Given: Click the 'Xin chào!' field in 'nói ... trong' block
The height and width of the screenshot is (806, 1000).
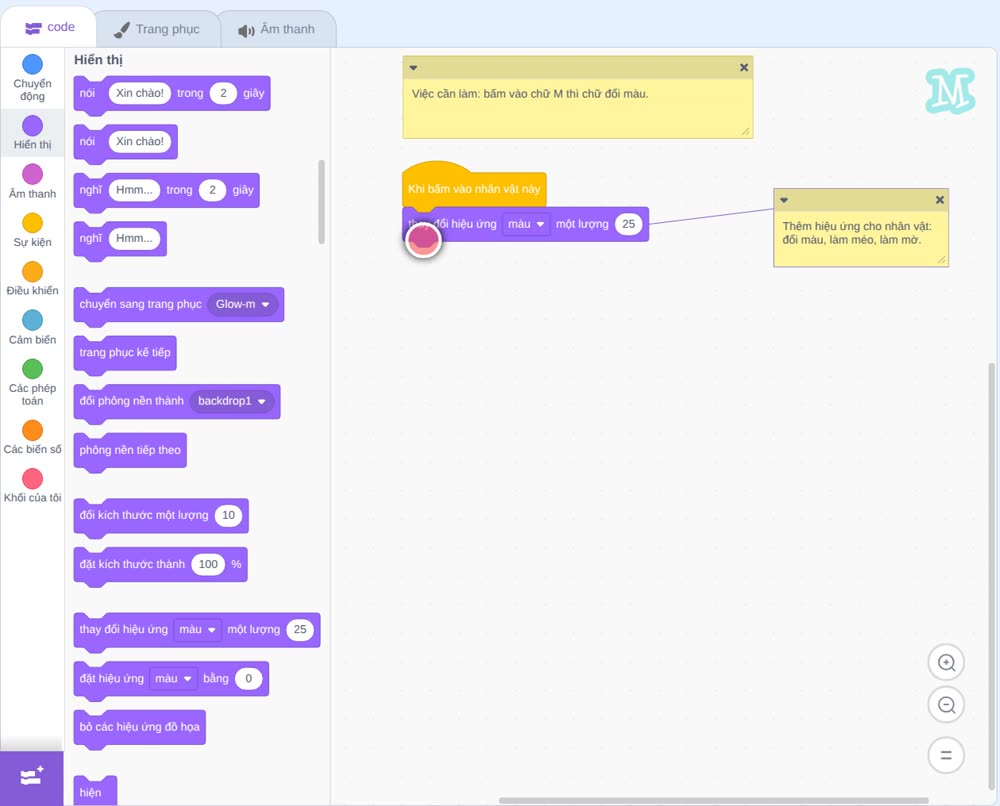Looking at the screenshot, I should (x=140, y=93).
